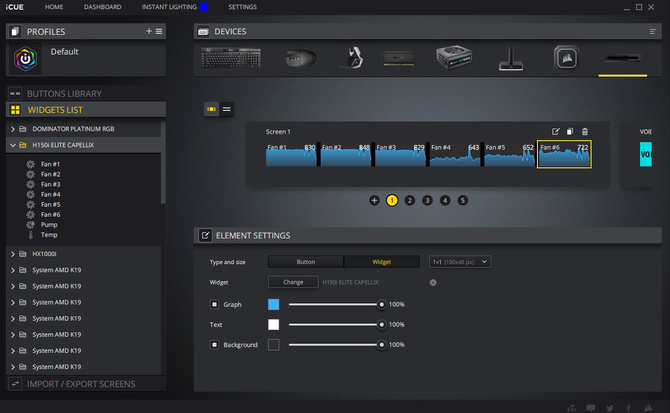Collapse the H150i ELITE CAPELLIX folder

[x=13, y=145]
